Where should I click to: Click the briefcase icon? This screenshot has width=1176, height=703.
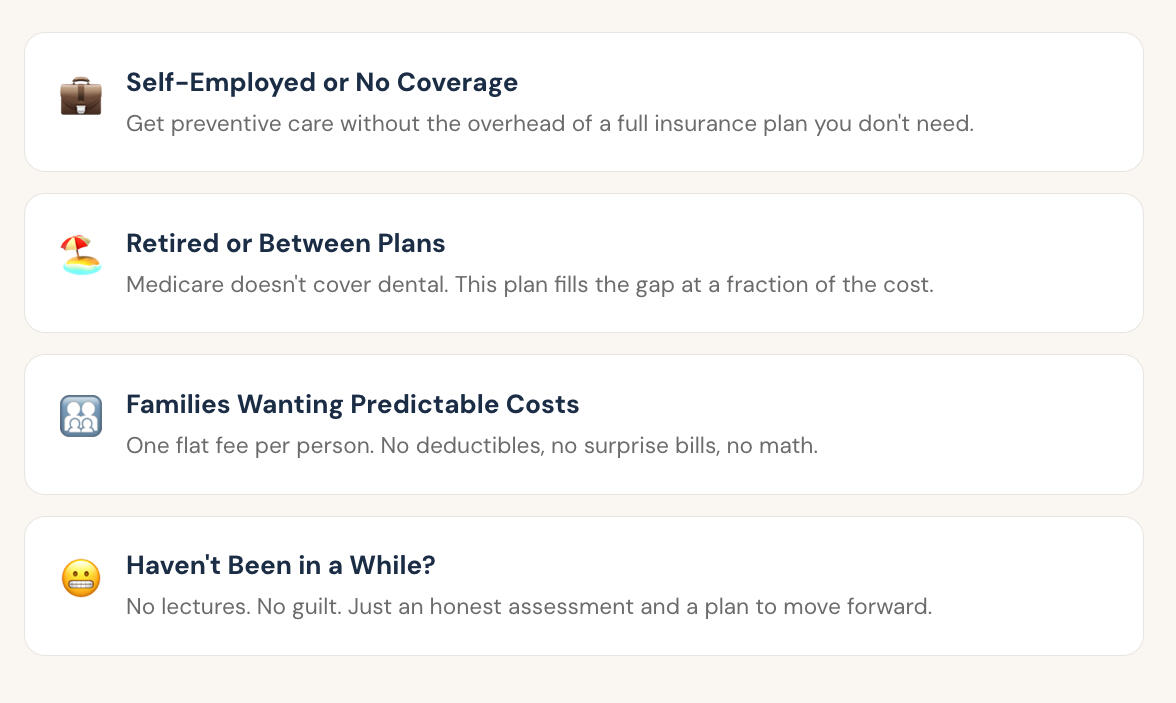click(81, 97)
